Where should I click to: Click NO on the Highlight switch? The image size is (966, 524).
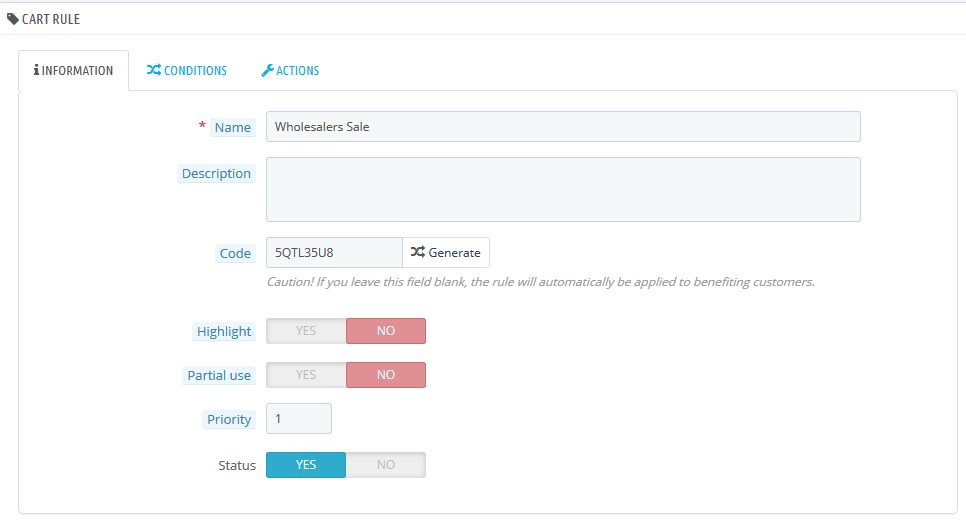[386, 331]
